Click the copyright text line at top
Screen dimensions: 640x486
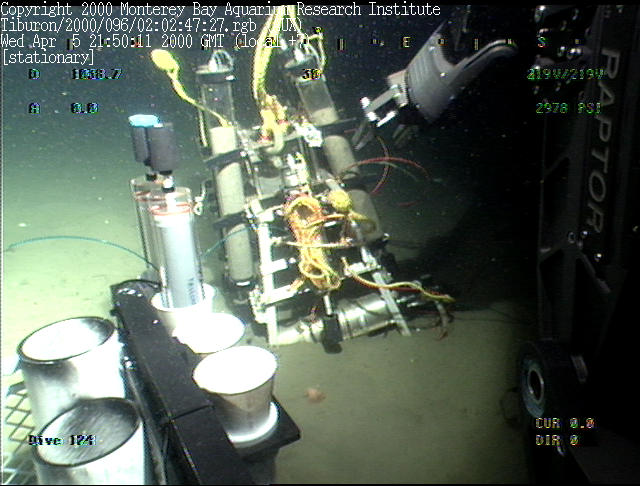click(220, 9)
